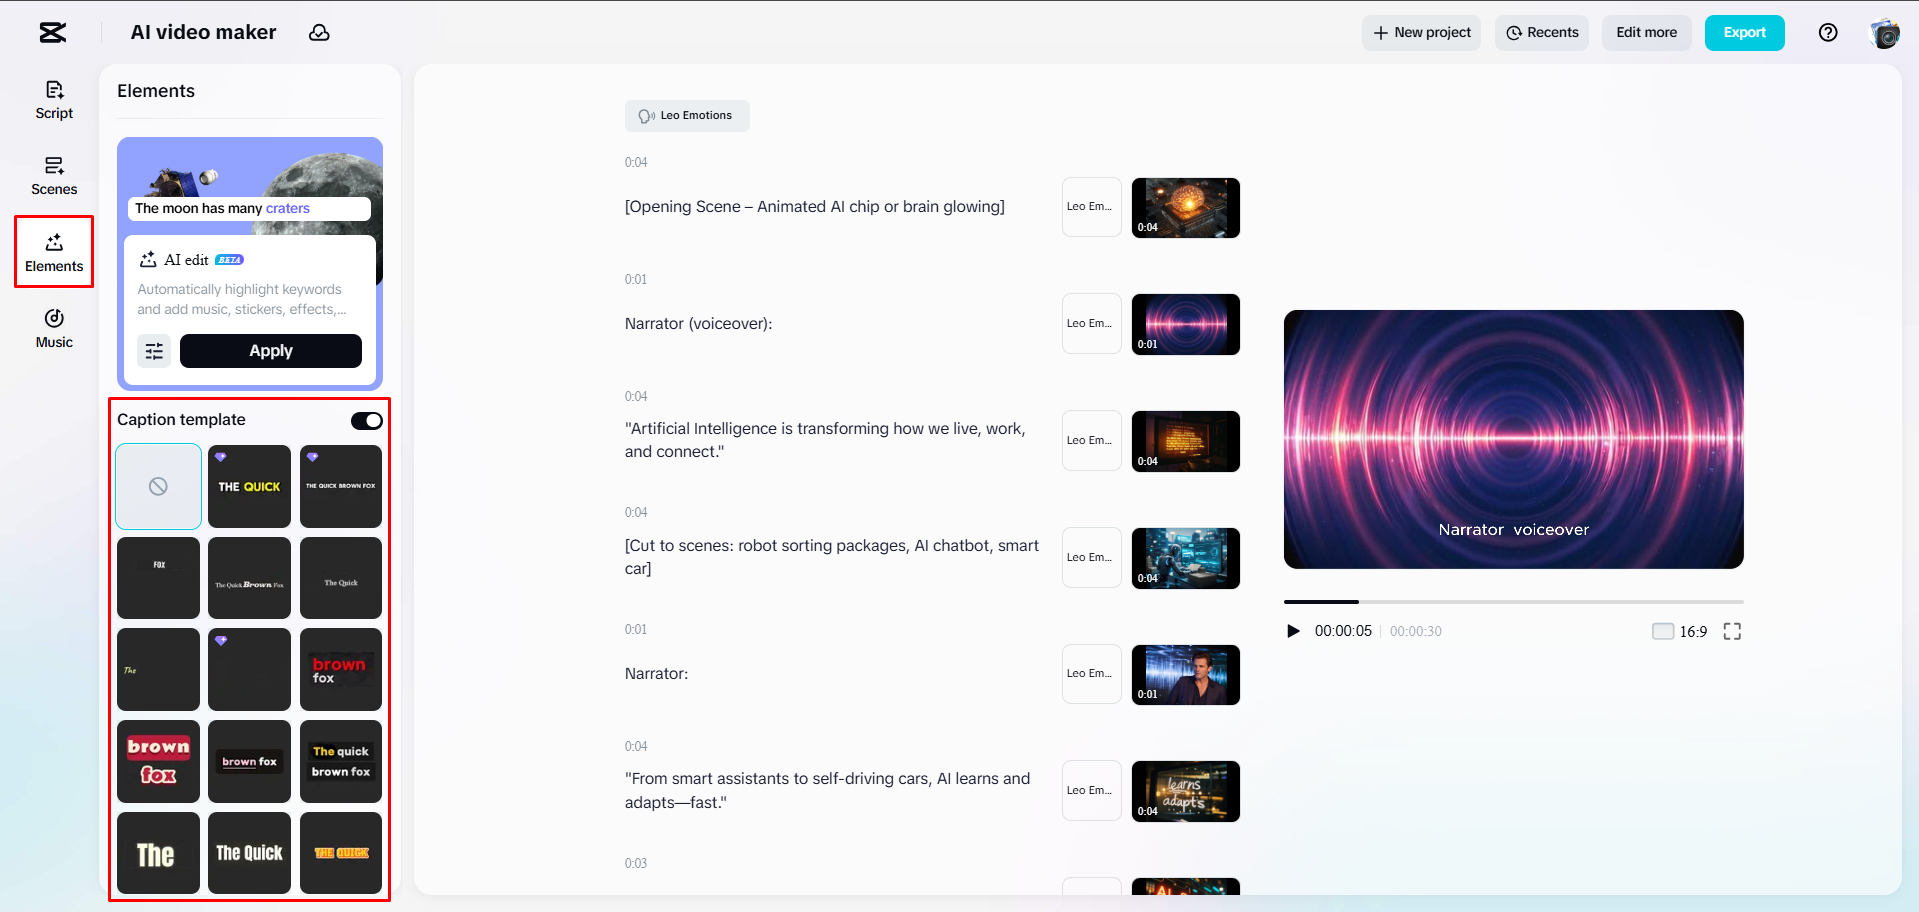Image resolution: width=1919 pixels, height=912 pixels.
Task: Enter fullscreen preview mode
Action: click(1732, 631)
